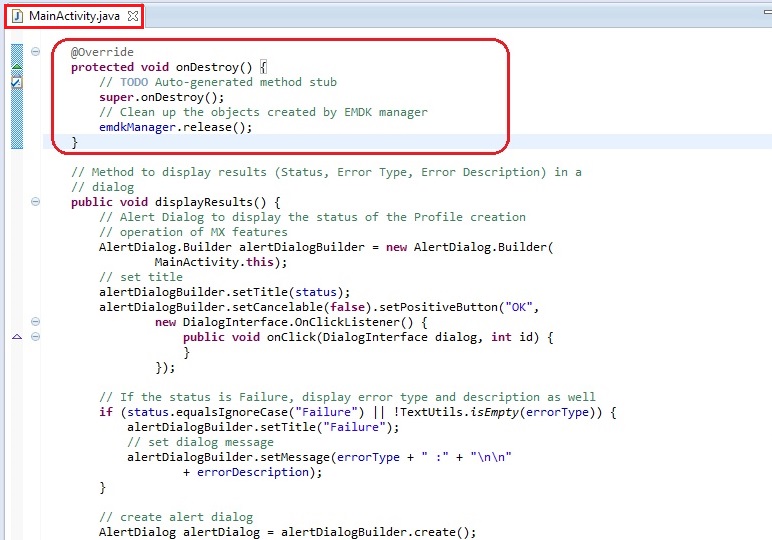Collapse the onDestroy method fold
The image size is (772, 540).
tap(36, 52)
